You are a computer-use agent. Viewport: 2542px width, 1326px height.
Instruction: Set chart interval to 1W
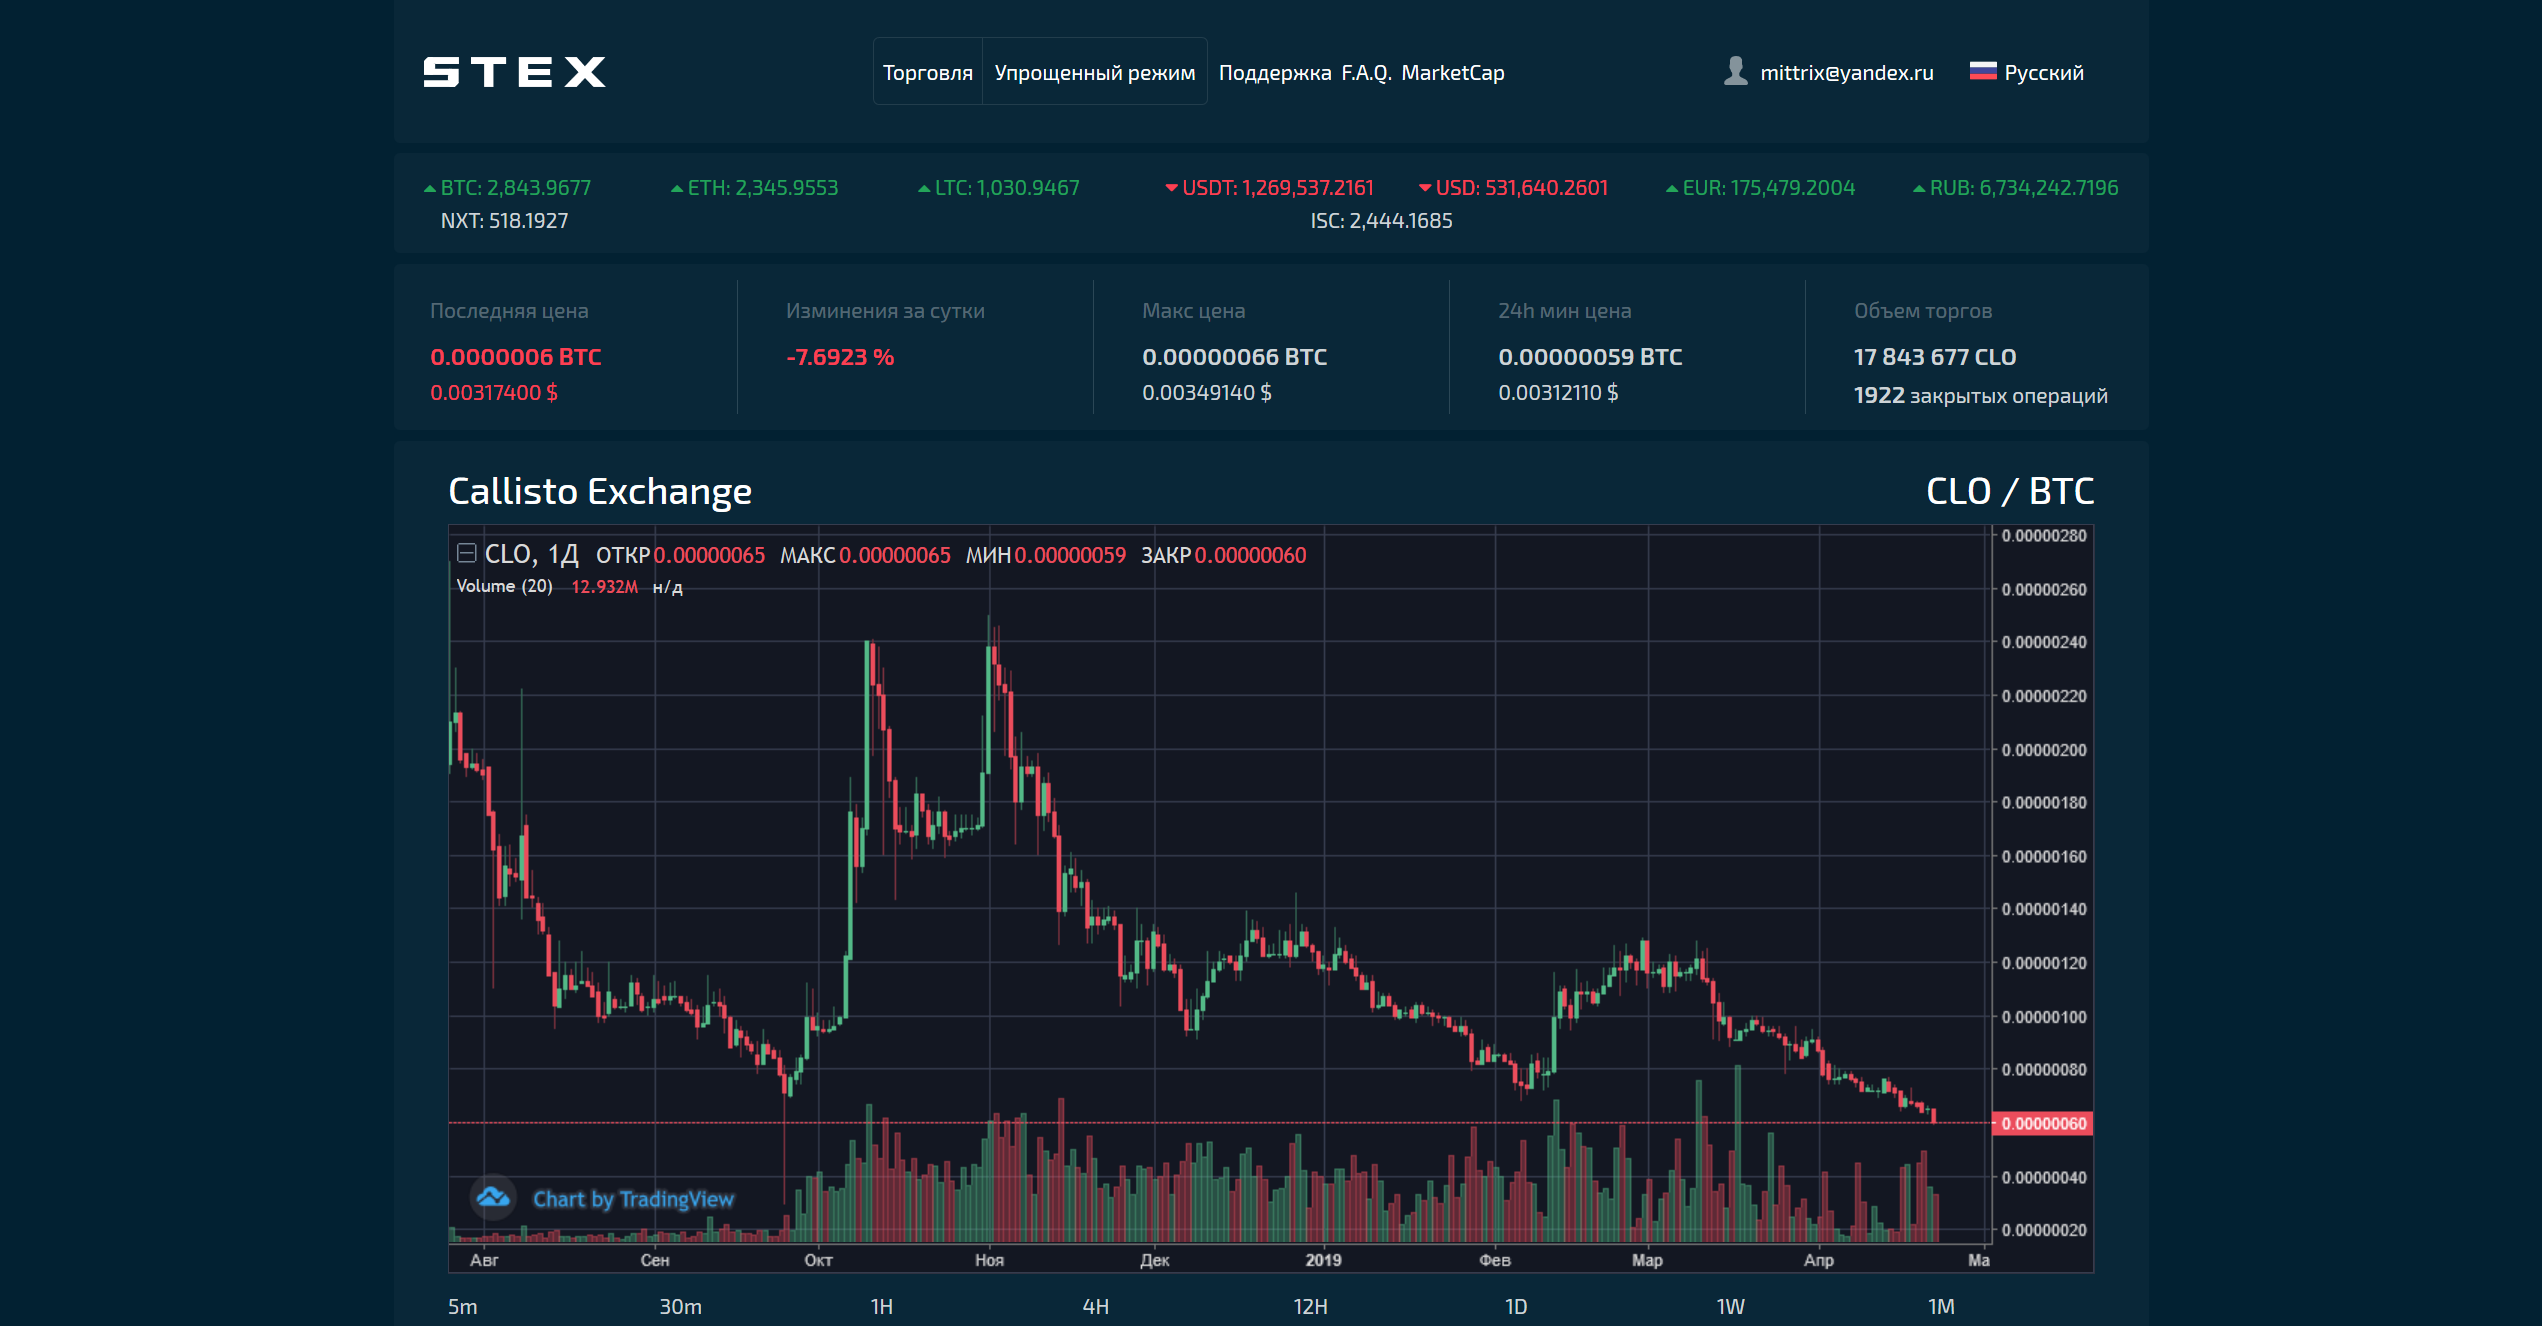tap(1730, 1306)
